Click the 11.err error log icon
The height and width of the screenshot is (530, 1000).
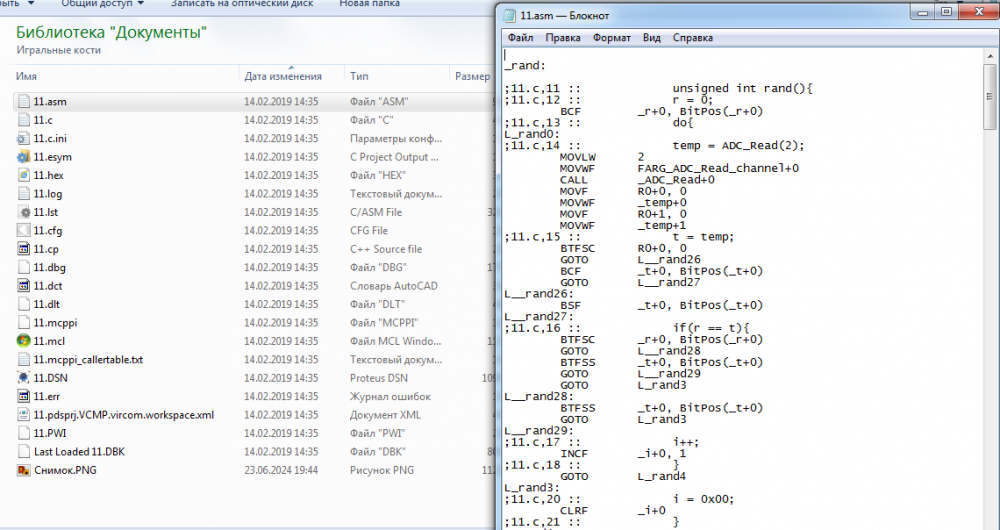pyautogui.click(x=24, y=397)
